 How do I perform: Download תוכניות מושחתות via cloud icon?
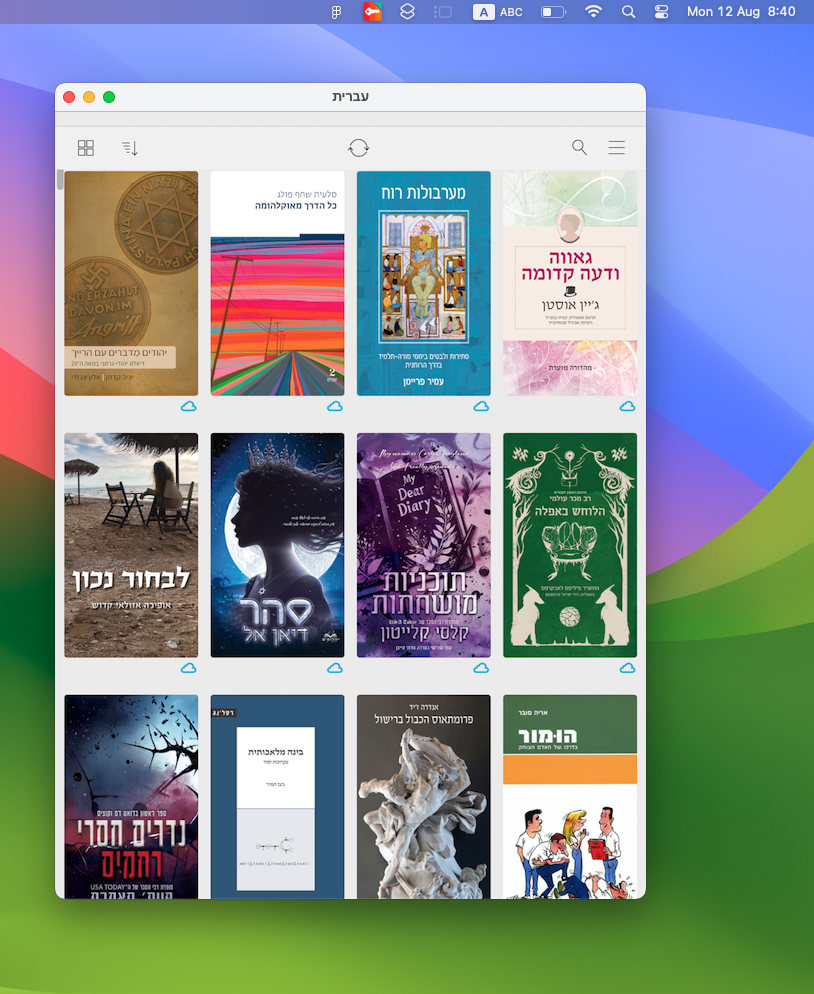coord(481,668)
